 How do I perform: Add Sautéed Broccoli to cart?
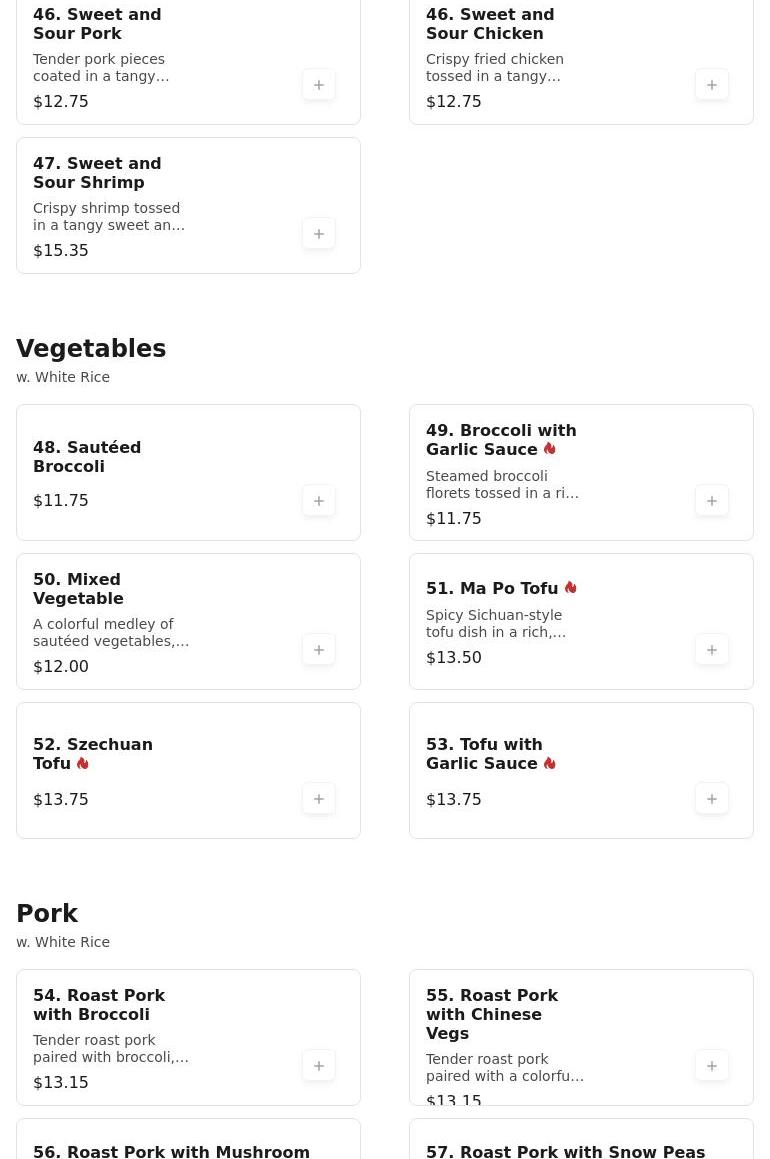(319, 501)
